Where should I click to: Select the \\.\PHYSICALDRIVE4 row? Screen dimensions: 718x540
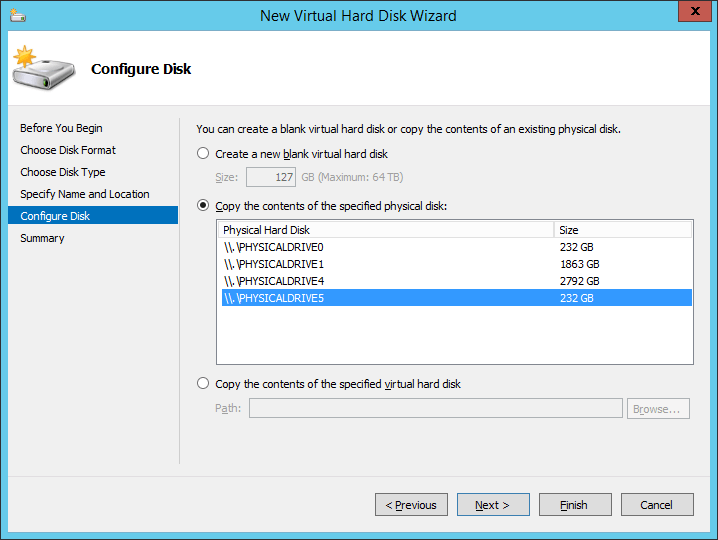click(x=457, y=281)
